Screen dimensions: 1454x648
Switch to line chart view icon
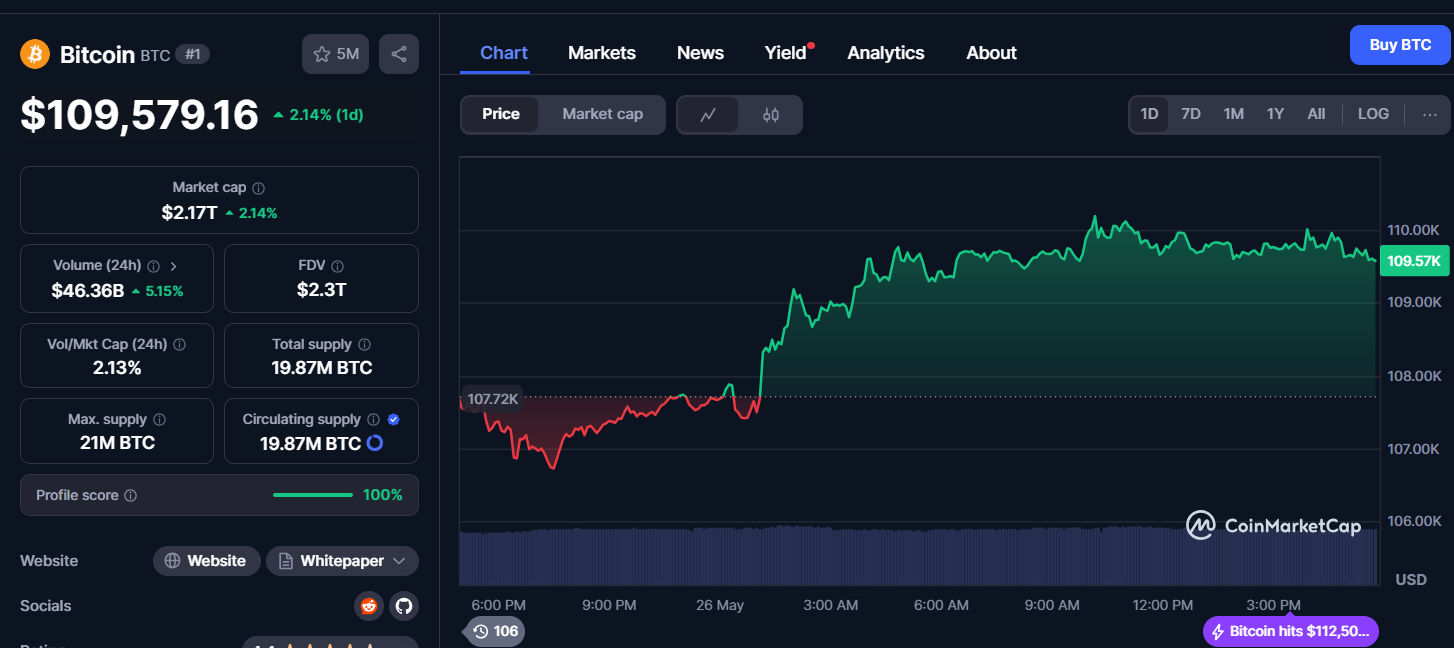pyautogui.click(x=708, y=115)
